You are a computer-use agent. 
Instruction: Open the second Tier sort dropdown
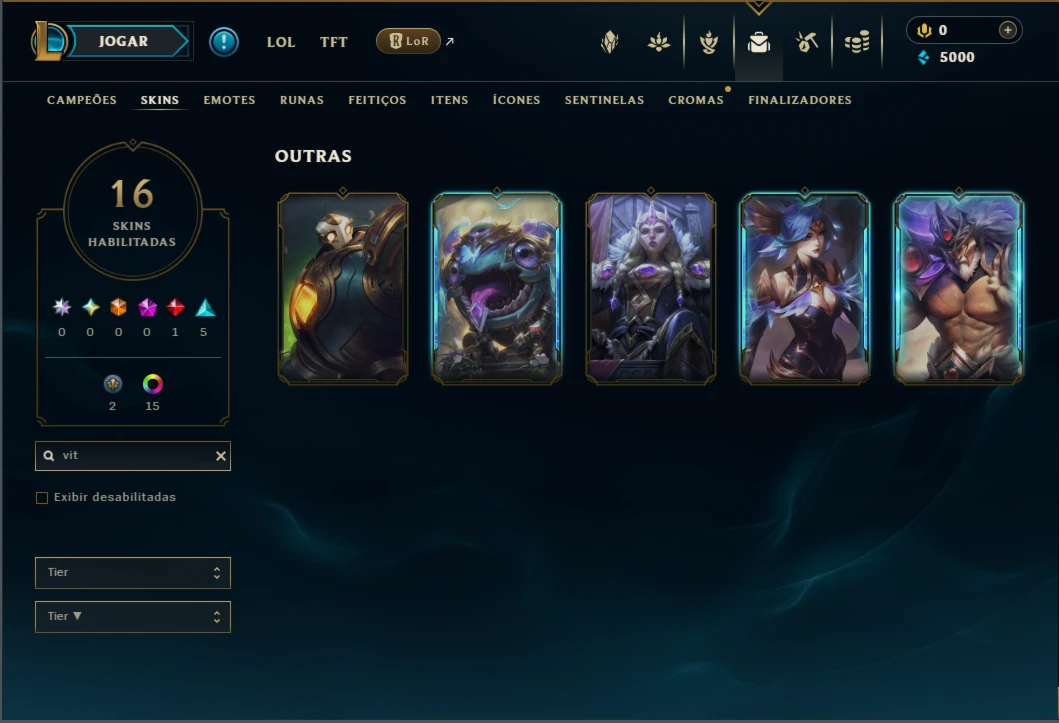coord(133,616)
